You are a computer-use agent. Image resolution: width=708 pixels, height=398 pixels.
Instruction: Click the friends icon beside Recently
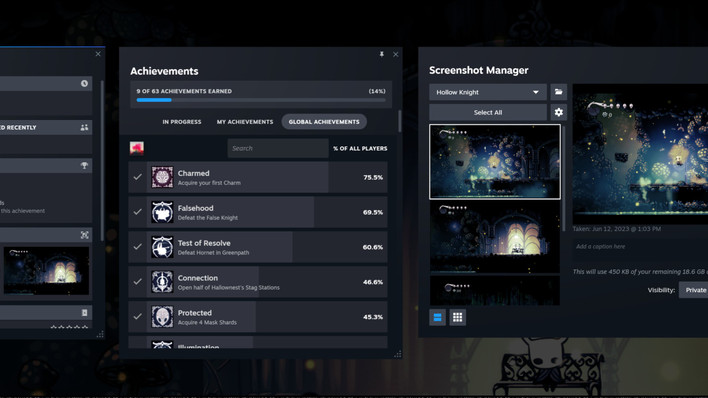pos(84,127)
